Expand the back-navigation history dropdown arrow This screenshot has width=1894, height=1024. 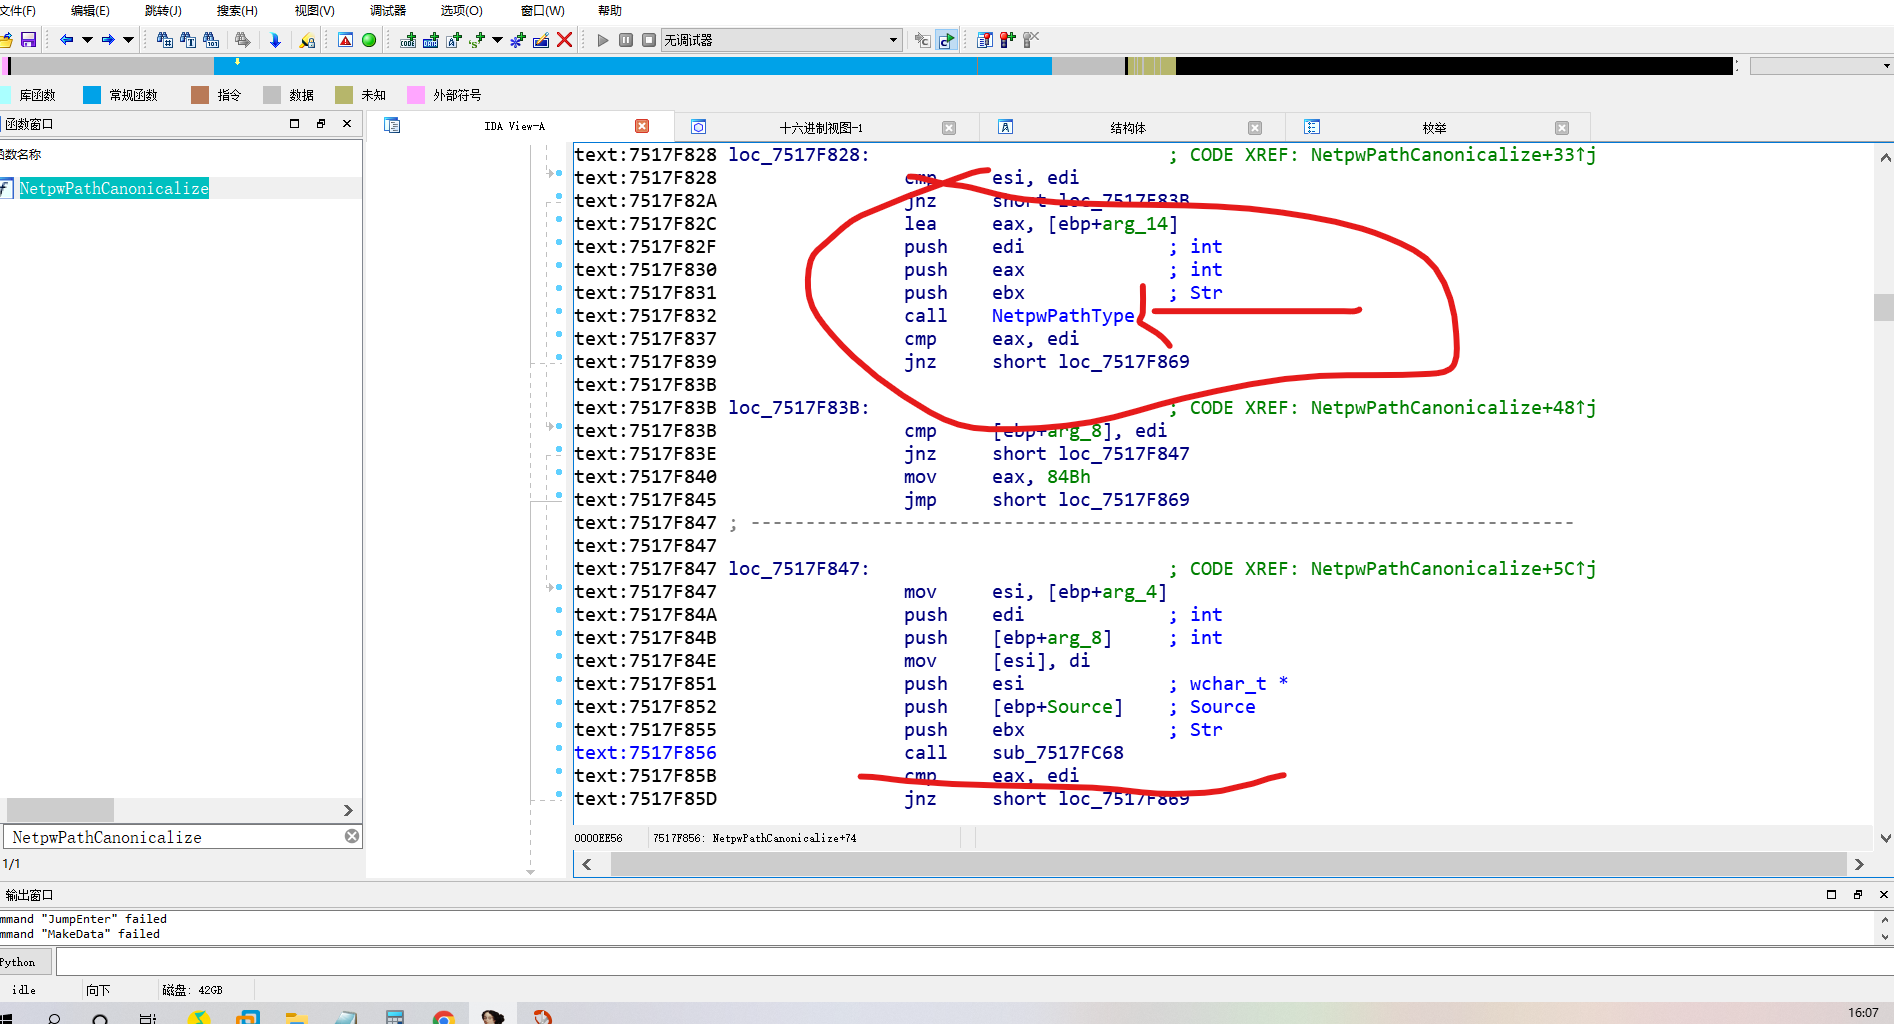87,40
